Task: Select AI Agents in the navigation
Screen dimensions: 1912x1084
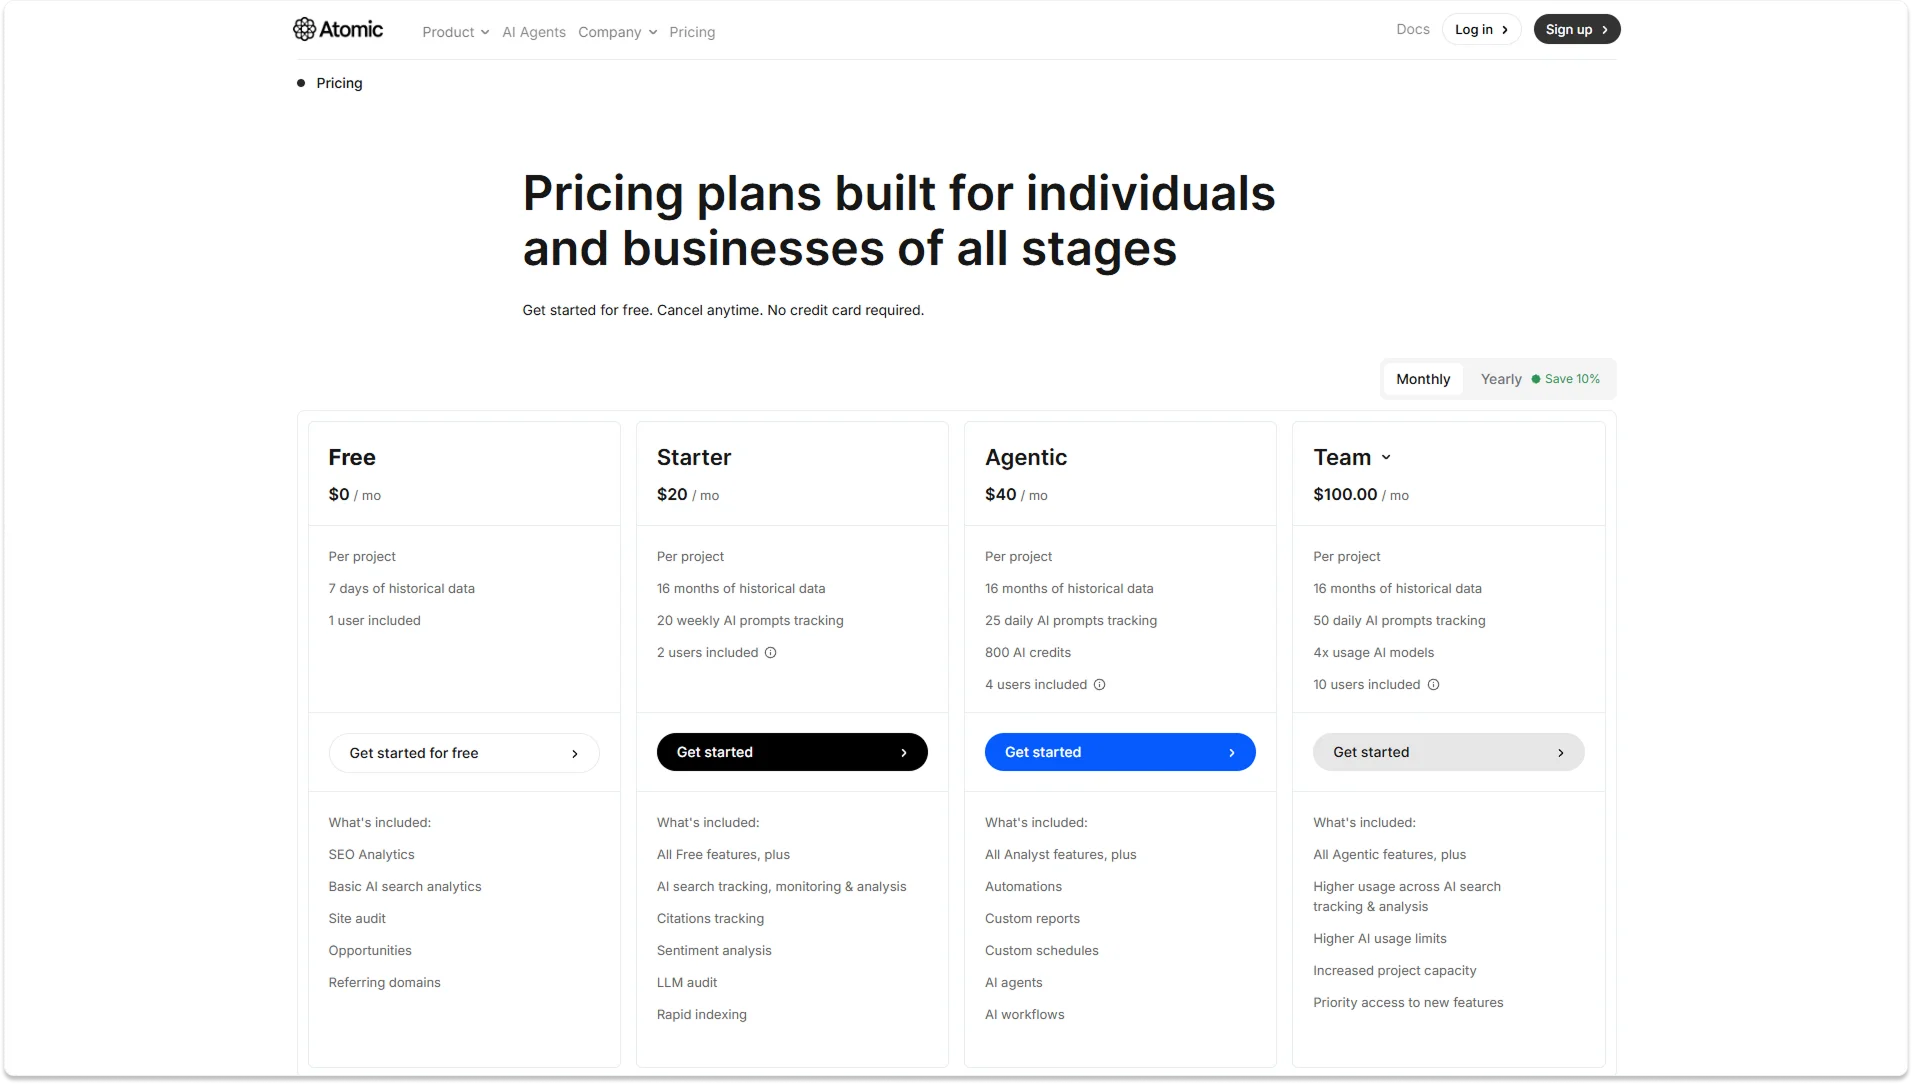Action: click(x=533, y=32)
